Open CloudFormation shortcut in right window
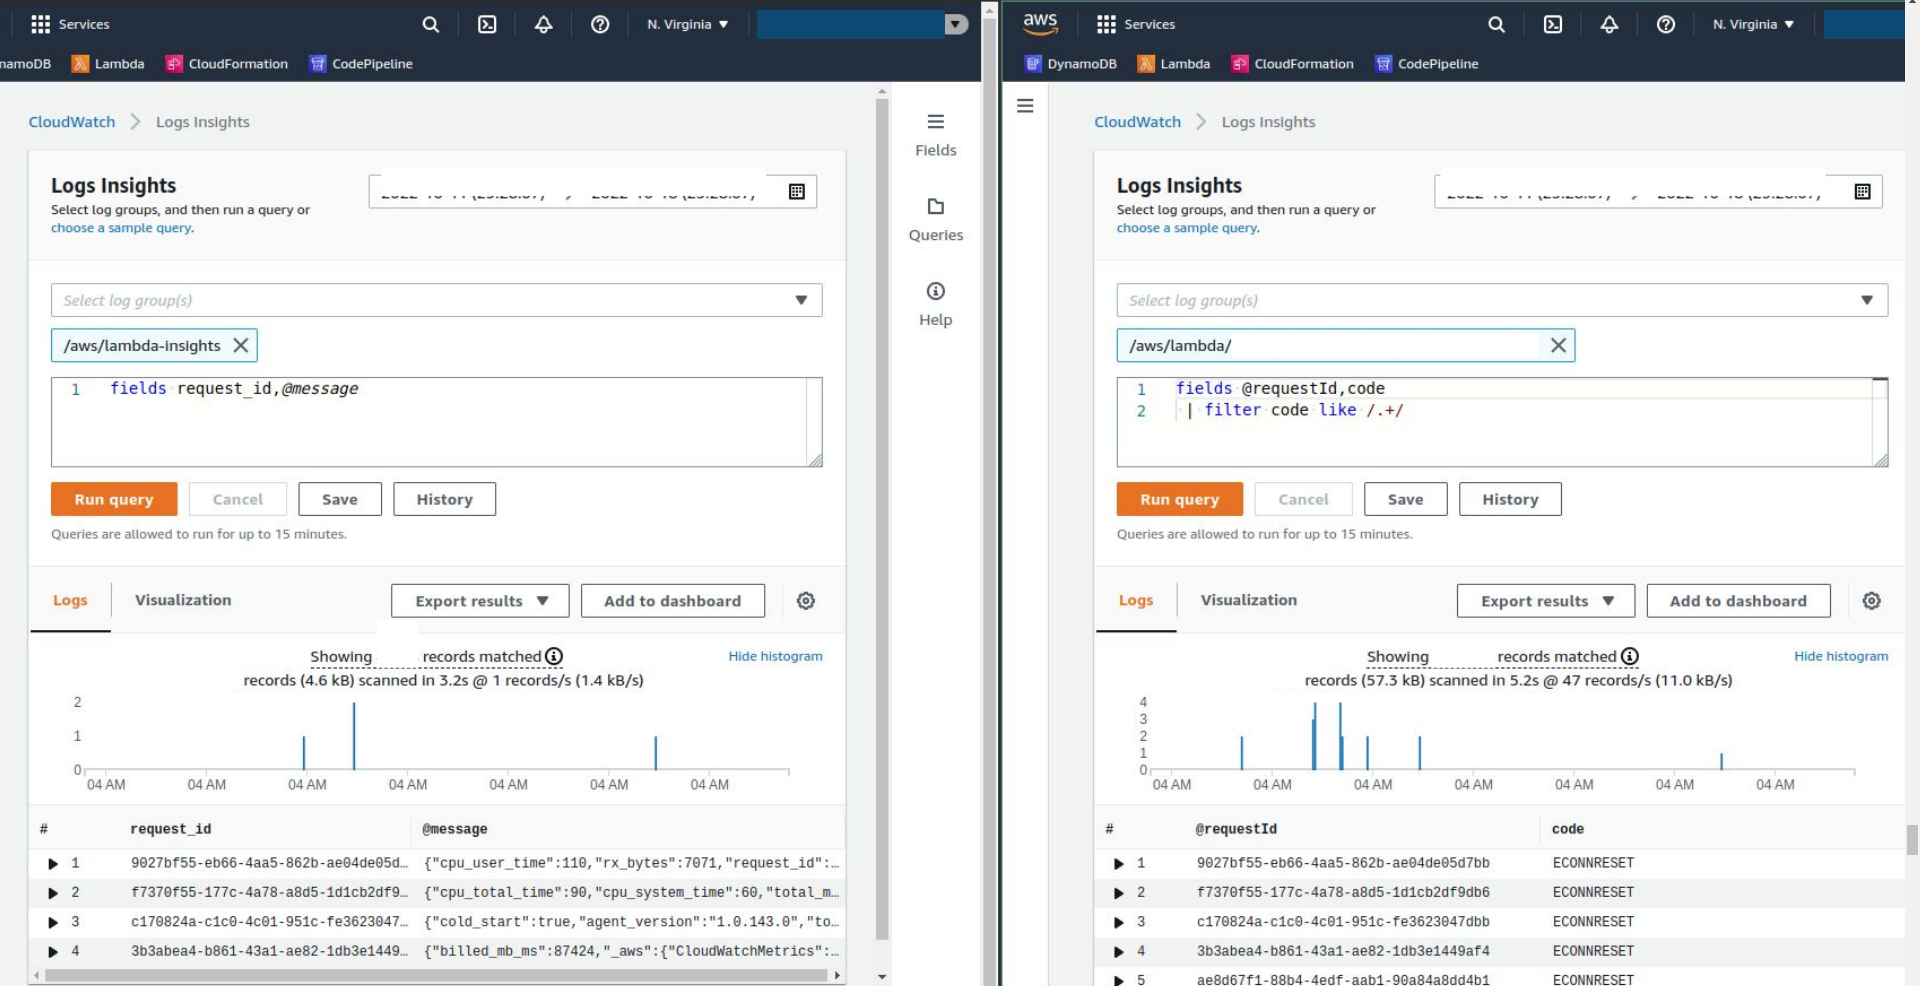The width and height of the screenshot is (1920, 986). [x=1293, y=64]
